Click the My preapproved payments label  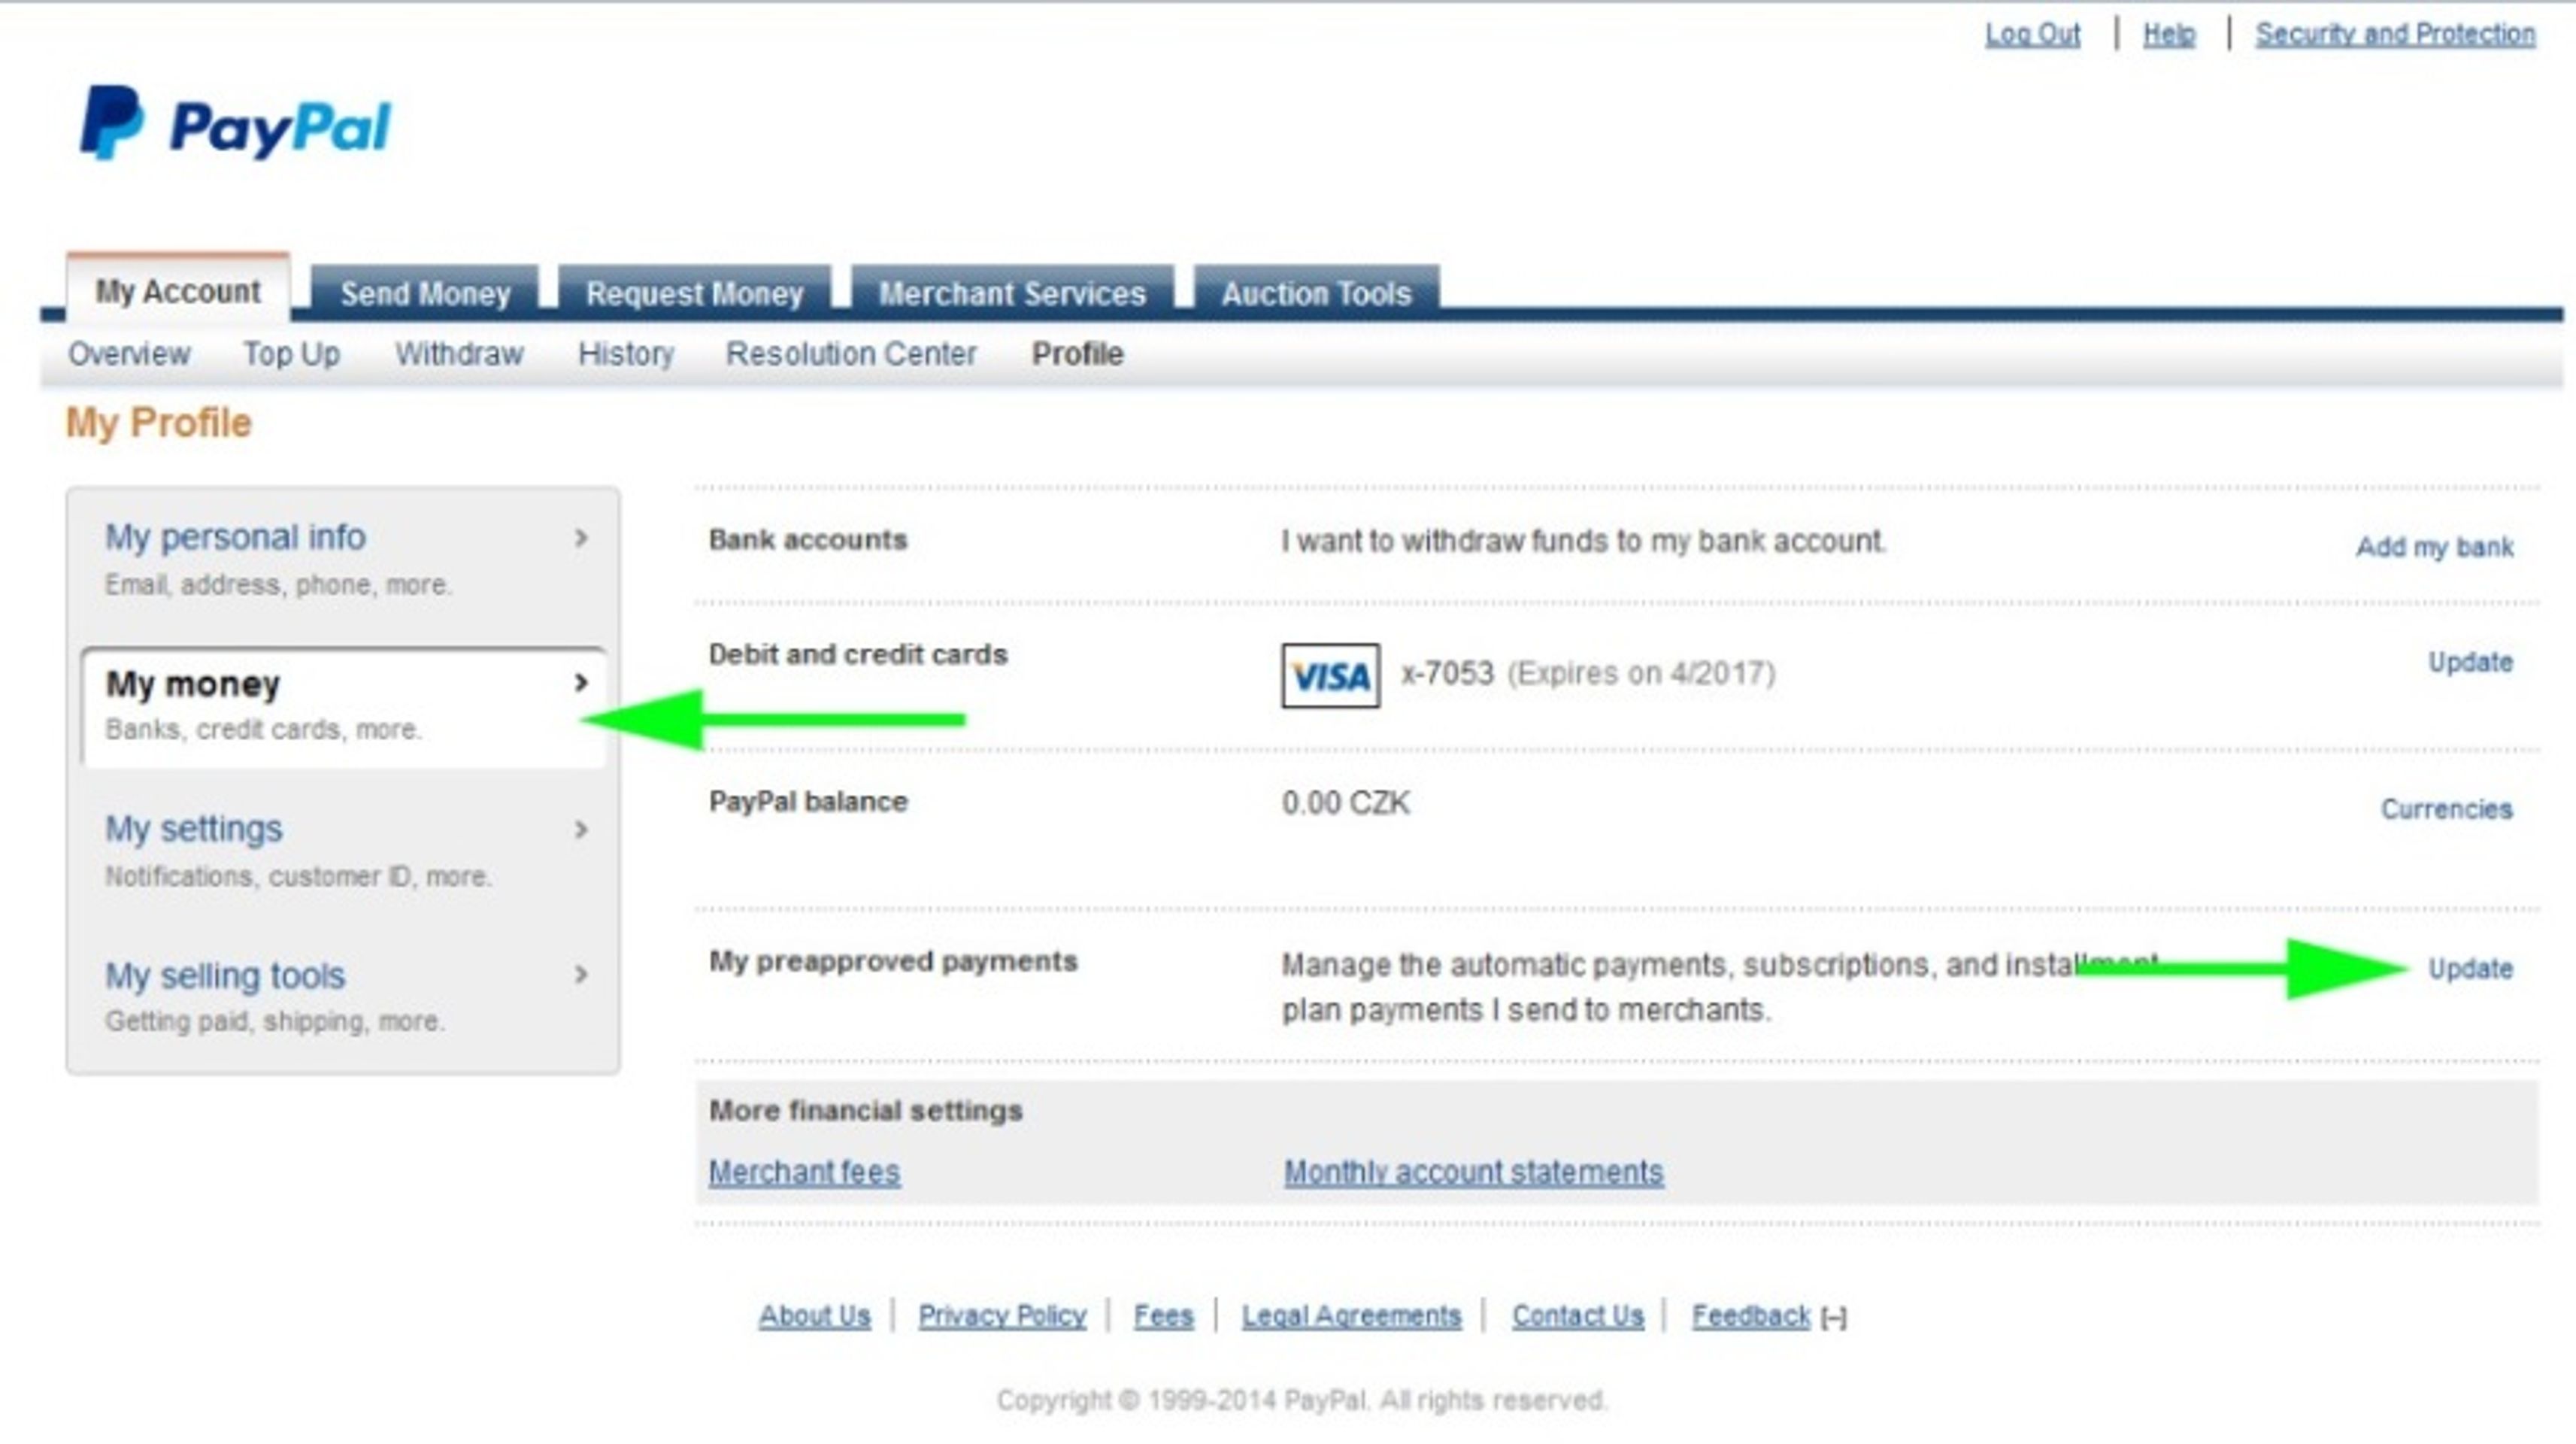pyautogui.click(x=893, y=962)
